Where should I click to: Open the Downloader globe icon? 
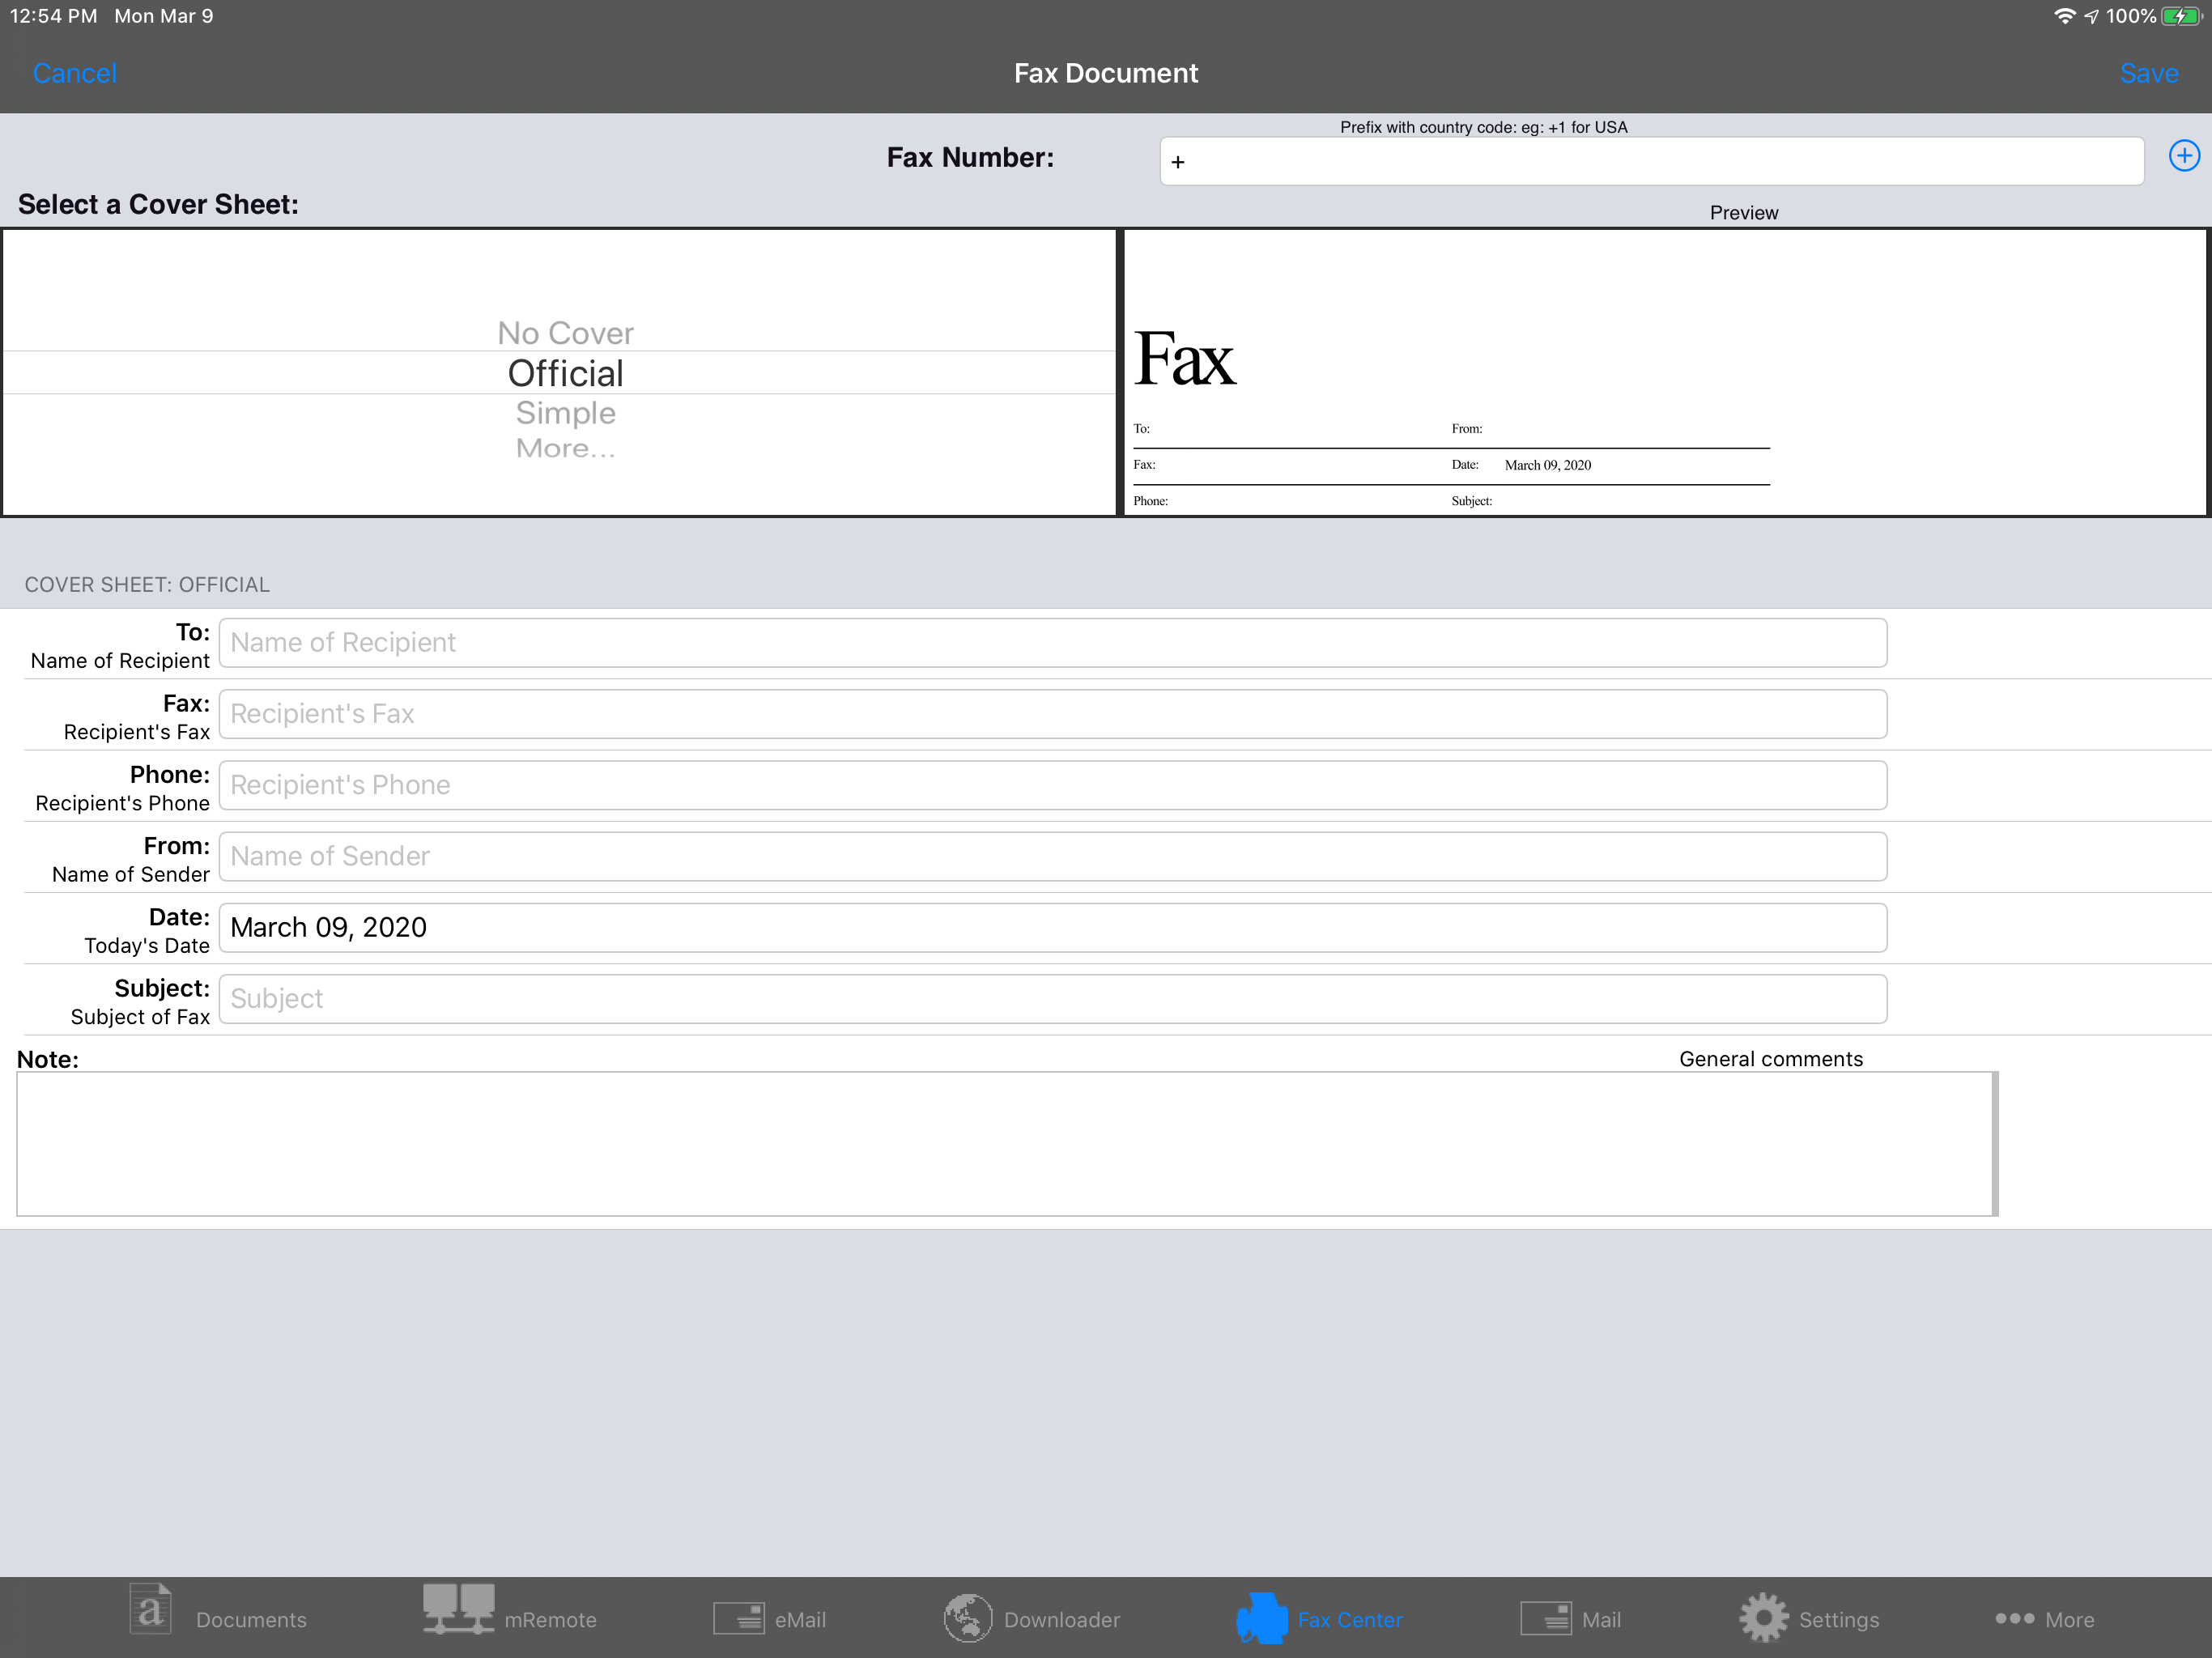click(x=968, y=1618)
